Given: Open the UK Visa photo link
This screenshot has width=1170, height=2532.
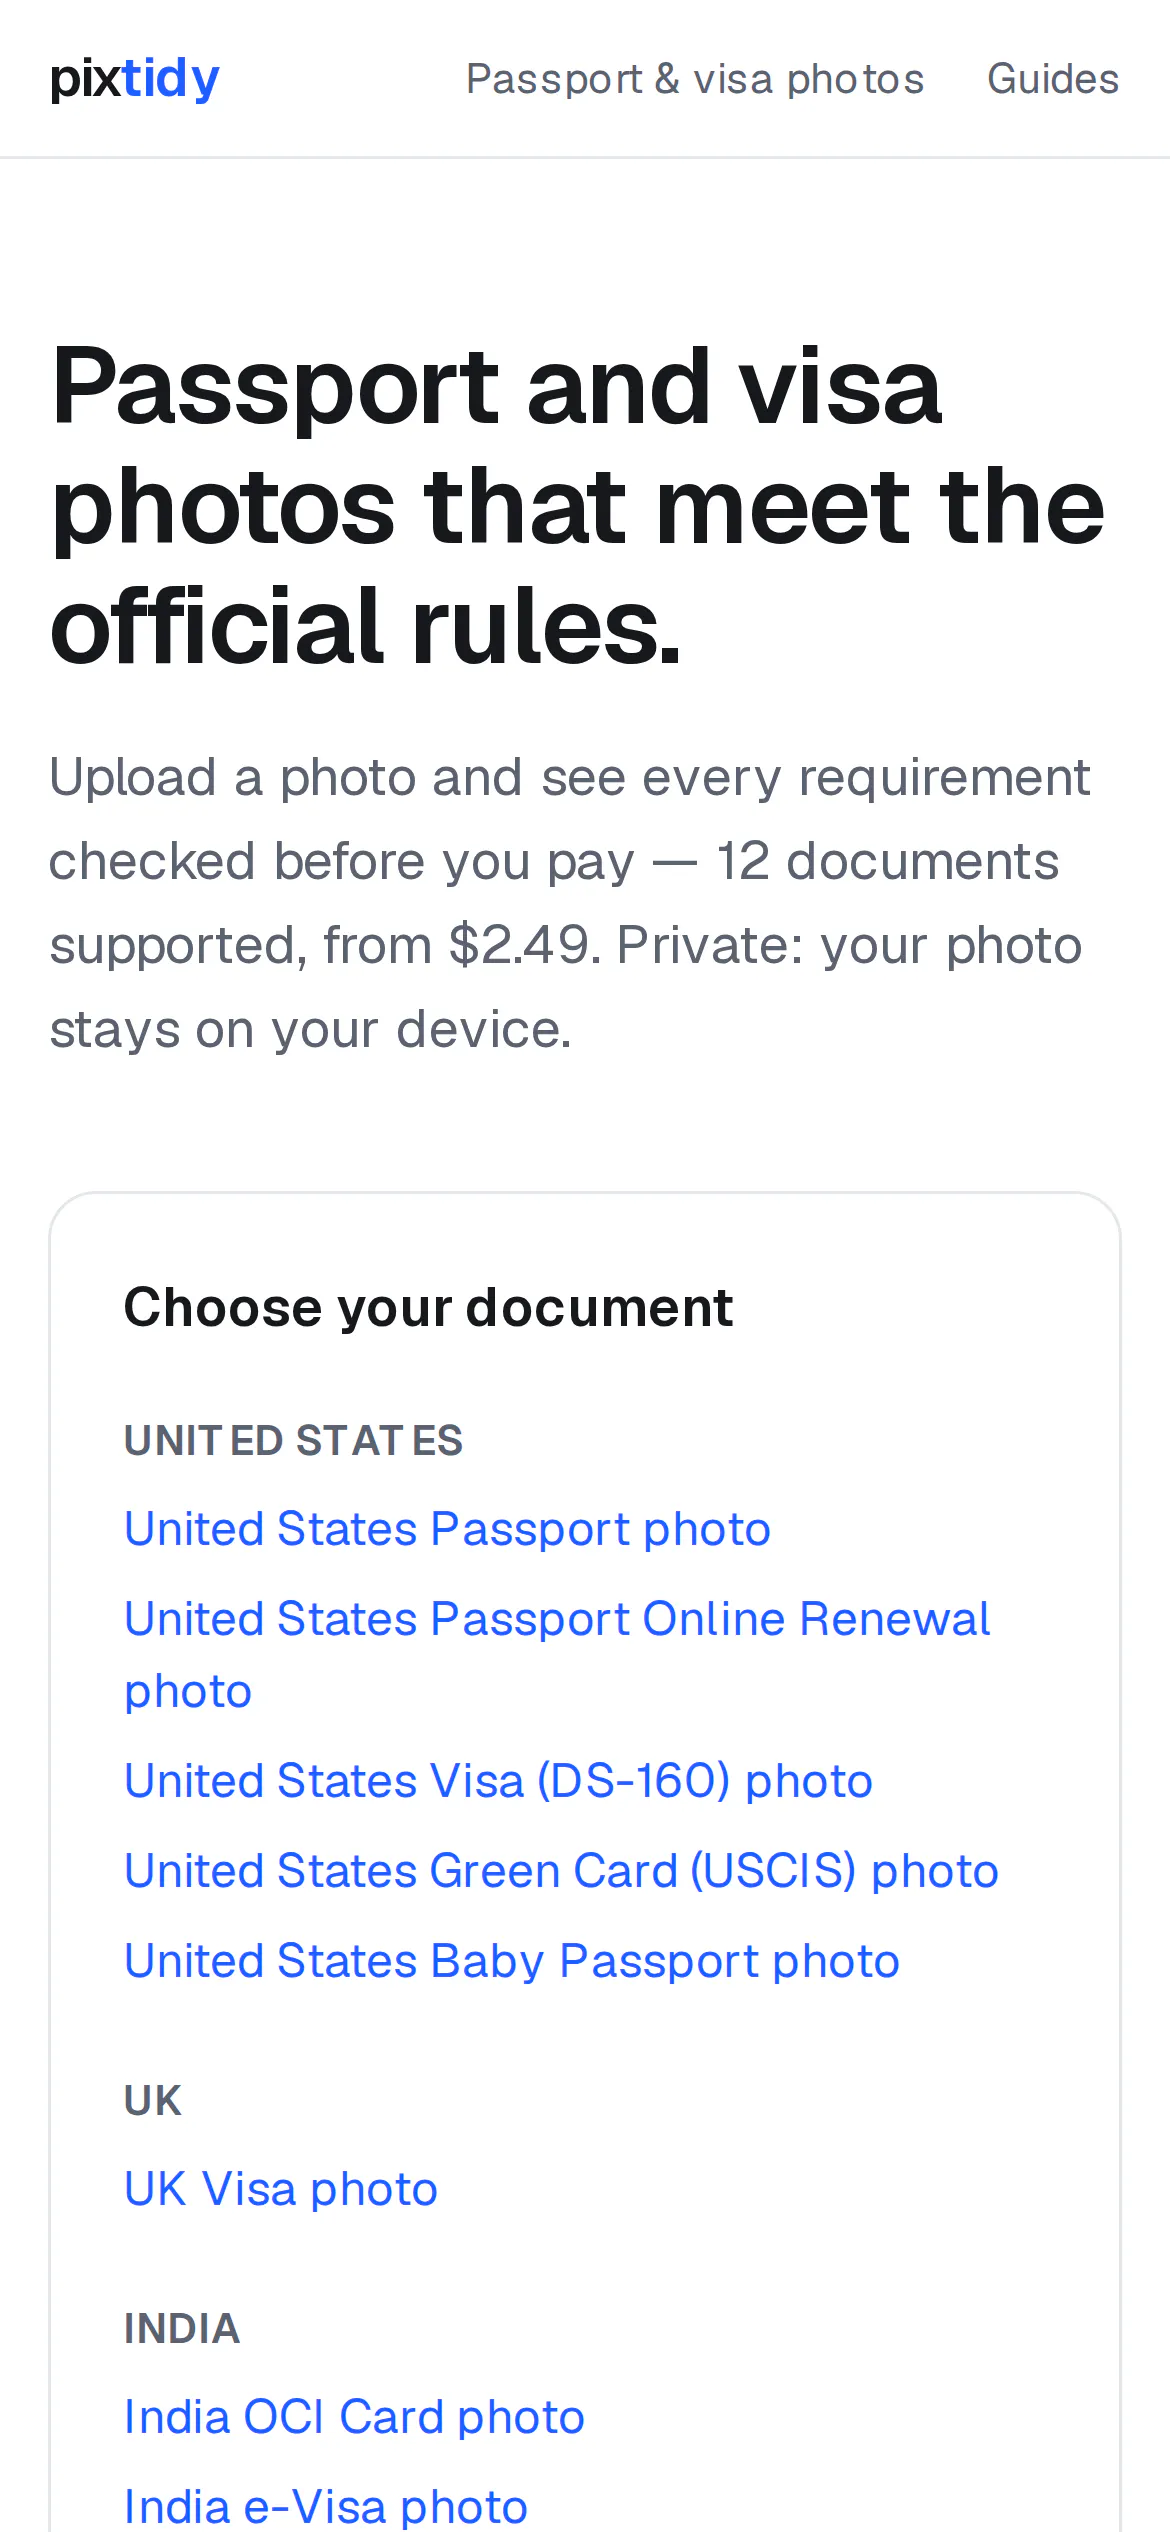Looking at the screenshot, I should (x=281, y=2189).
